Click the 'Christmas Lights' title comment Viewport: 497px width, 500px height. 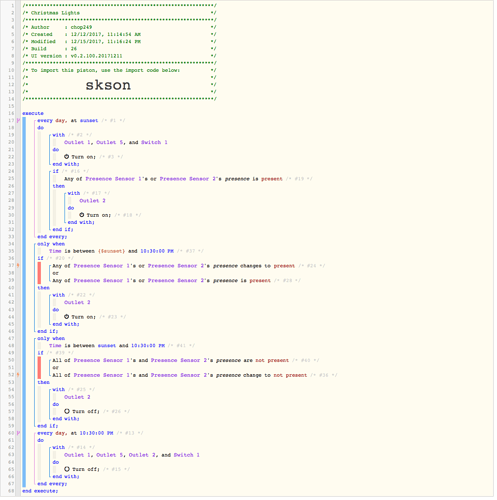click(55, 13)
